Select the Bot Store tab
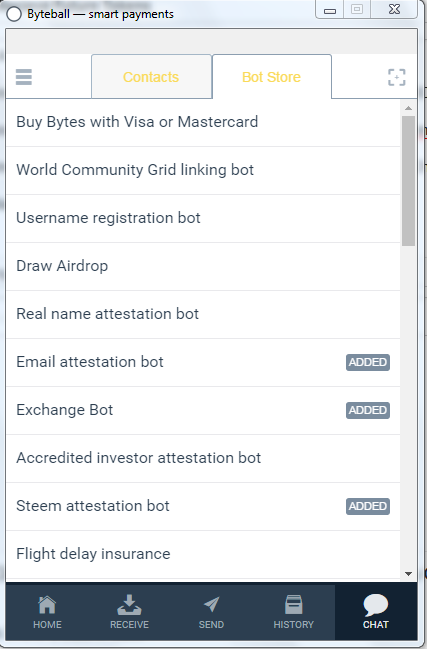The width and height of the screenshot is (427, 649). coord(272,77)
